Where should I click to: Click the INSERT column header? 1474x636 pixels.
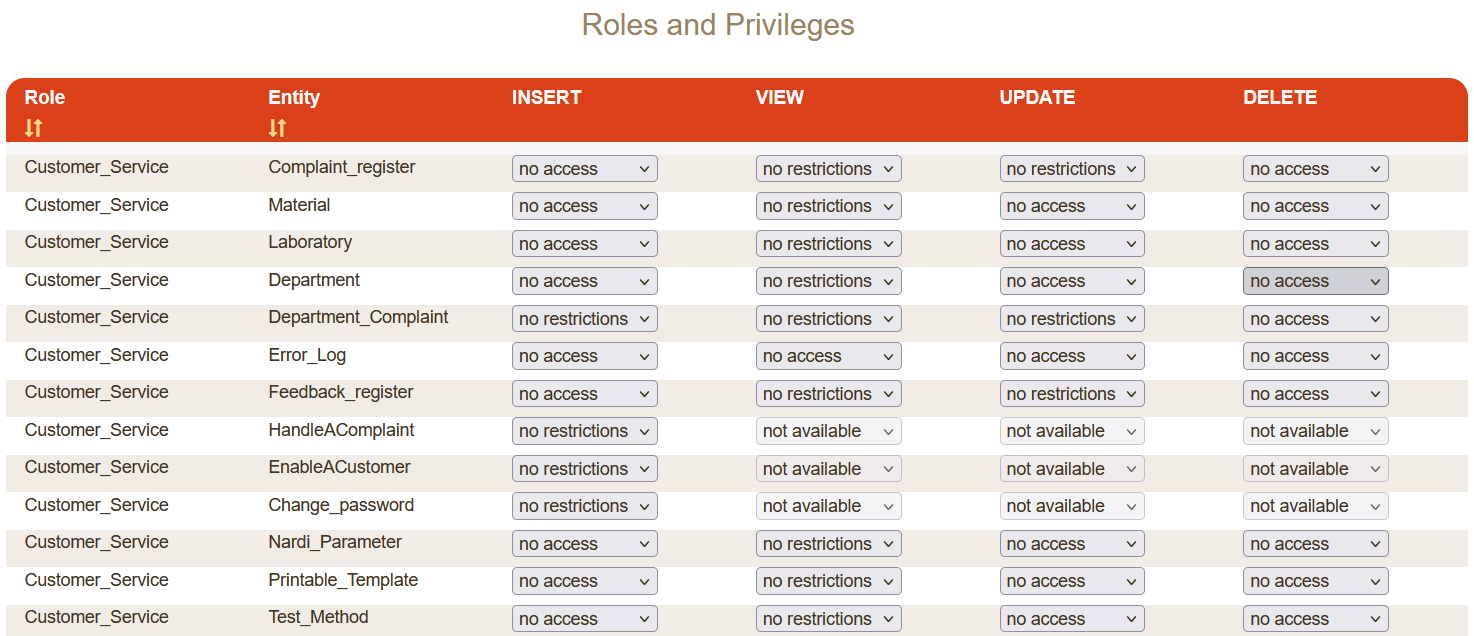(546, 97)
